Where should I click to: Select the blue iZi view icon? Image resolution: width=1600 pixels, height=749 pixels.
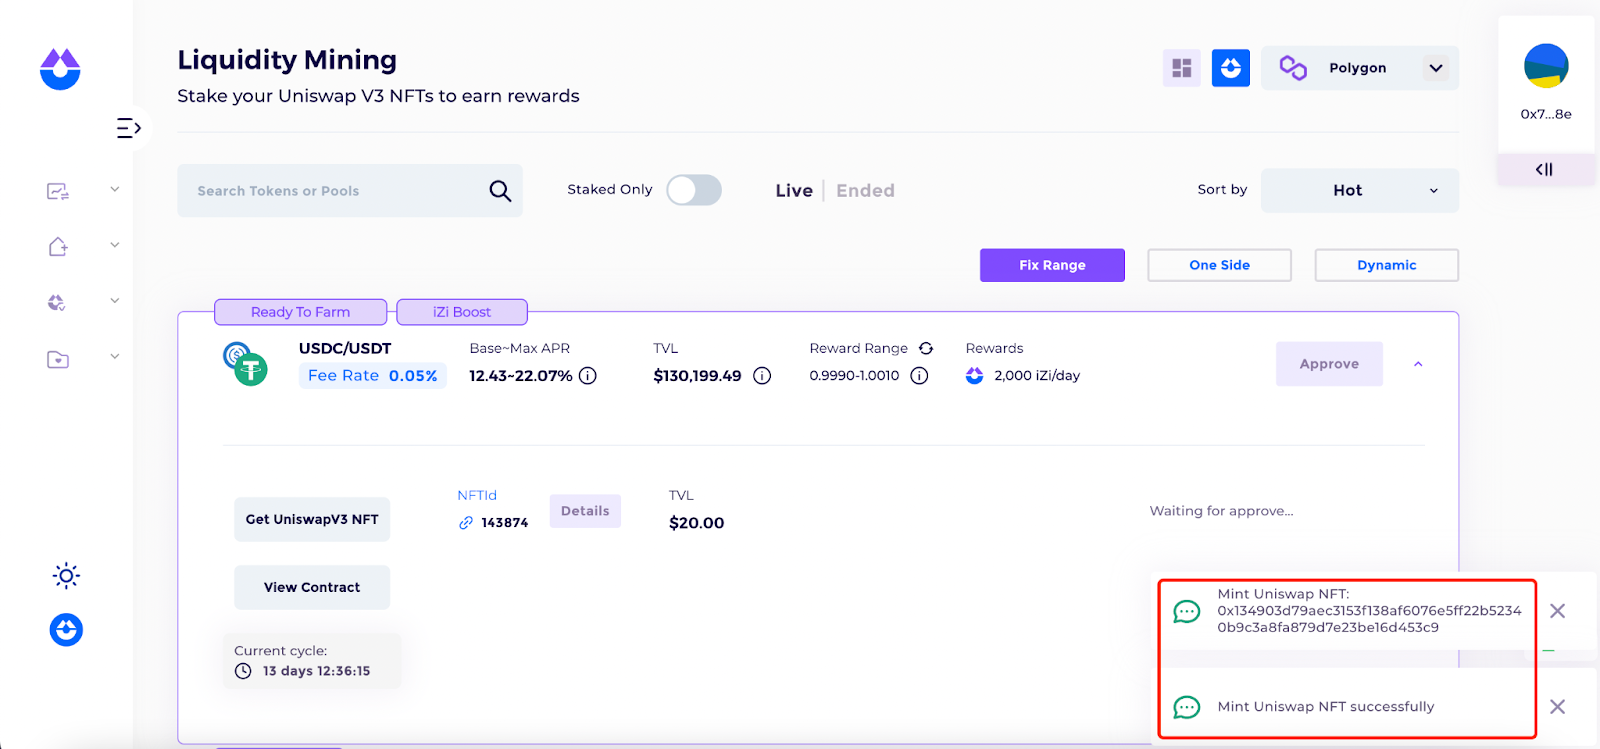(x=1231, y=68)
